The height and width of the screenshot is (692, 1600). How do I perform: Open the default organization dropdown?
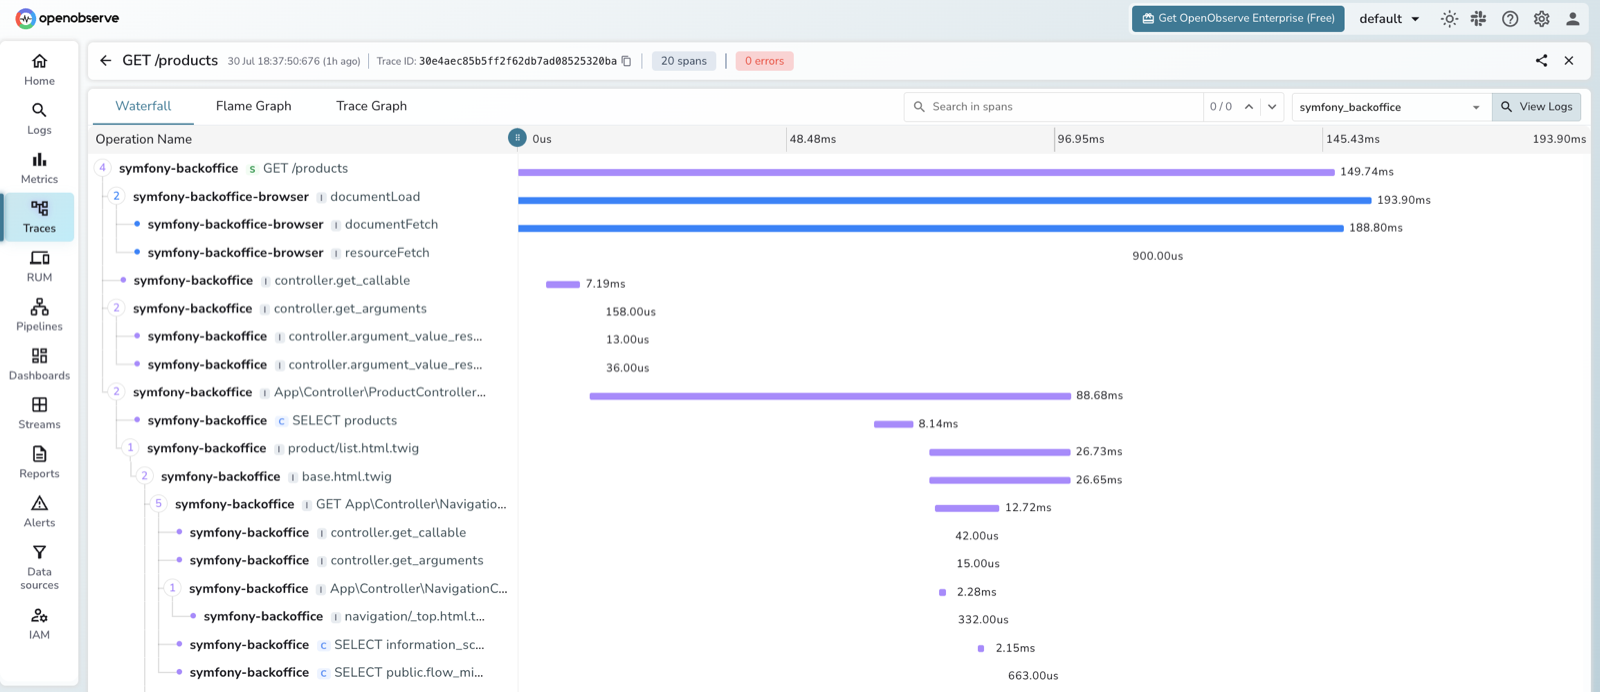click(x=1389, y=19)
